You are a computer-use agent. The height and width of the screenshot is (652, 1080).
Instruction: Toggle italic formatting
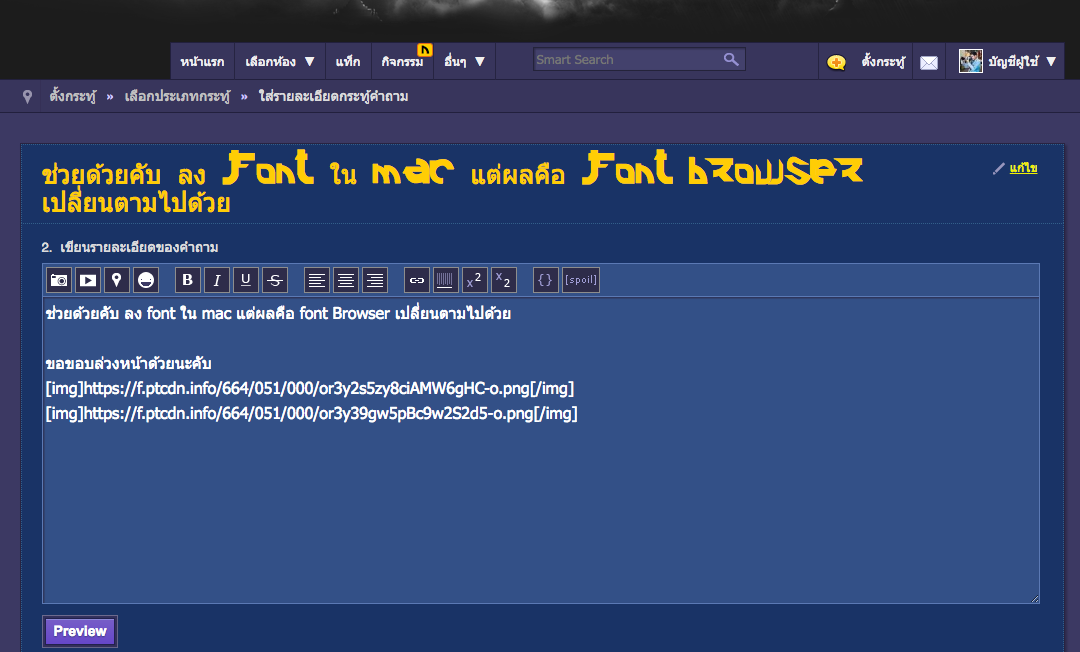tap(216, 280)
